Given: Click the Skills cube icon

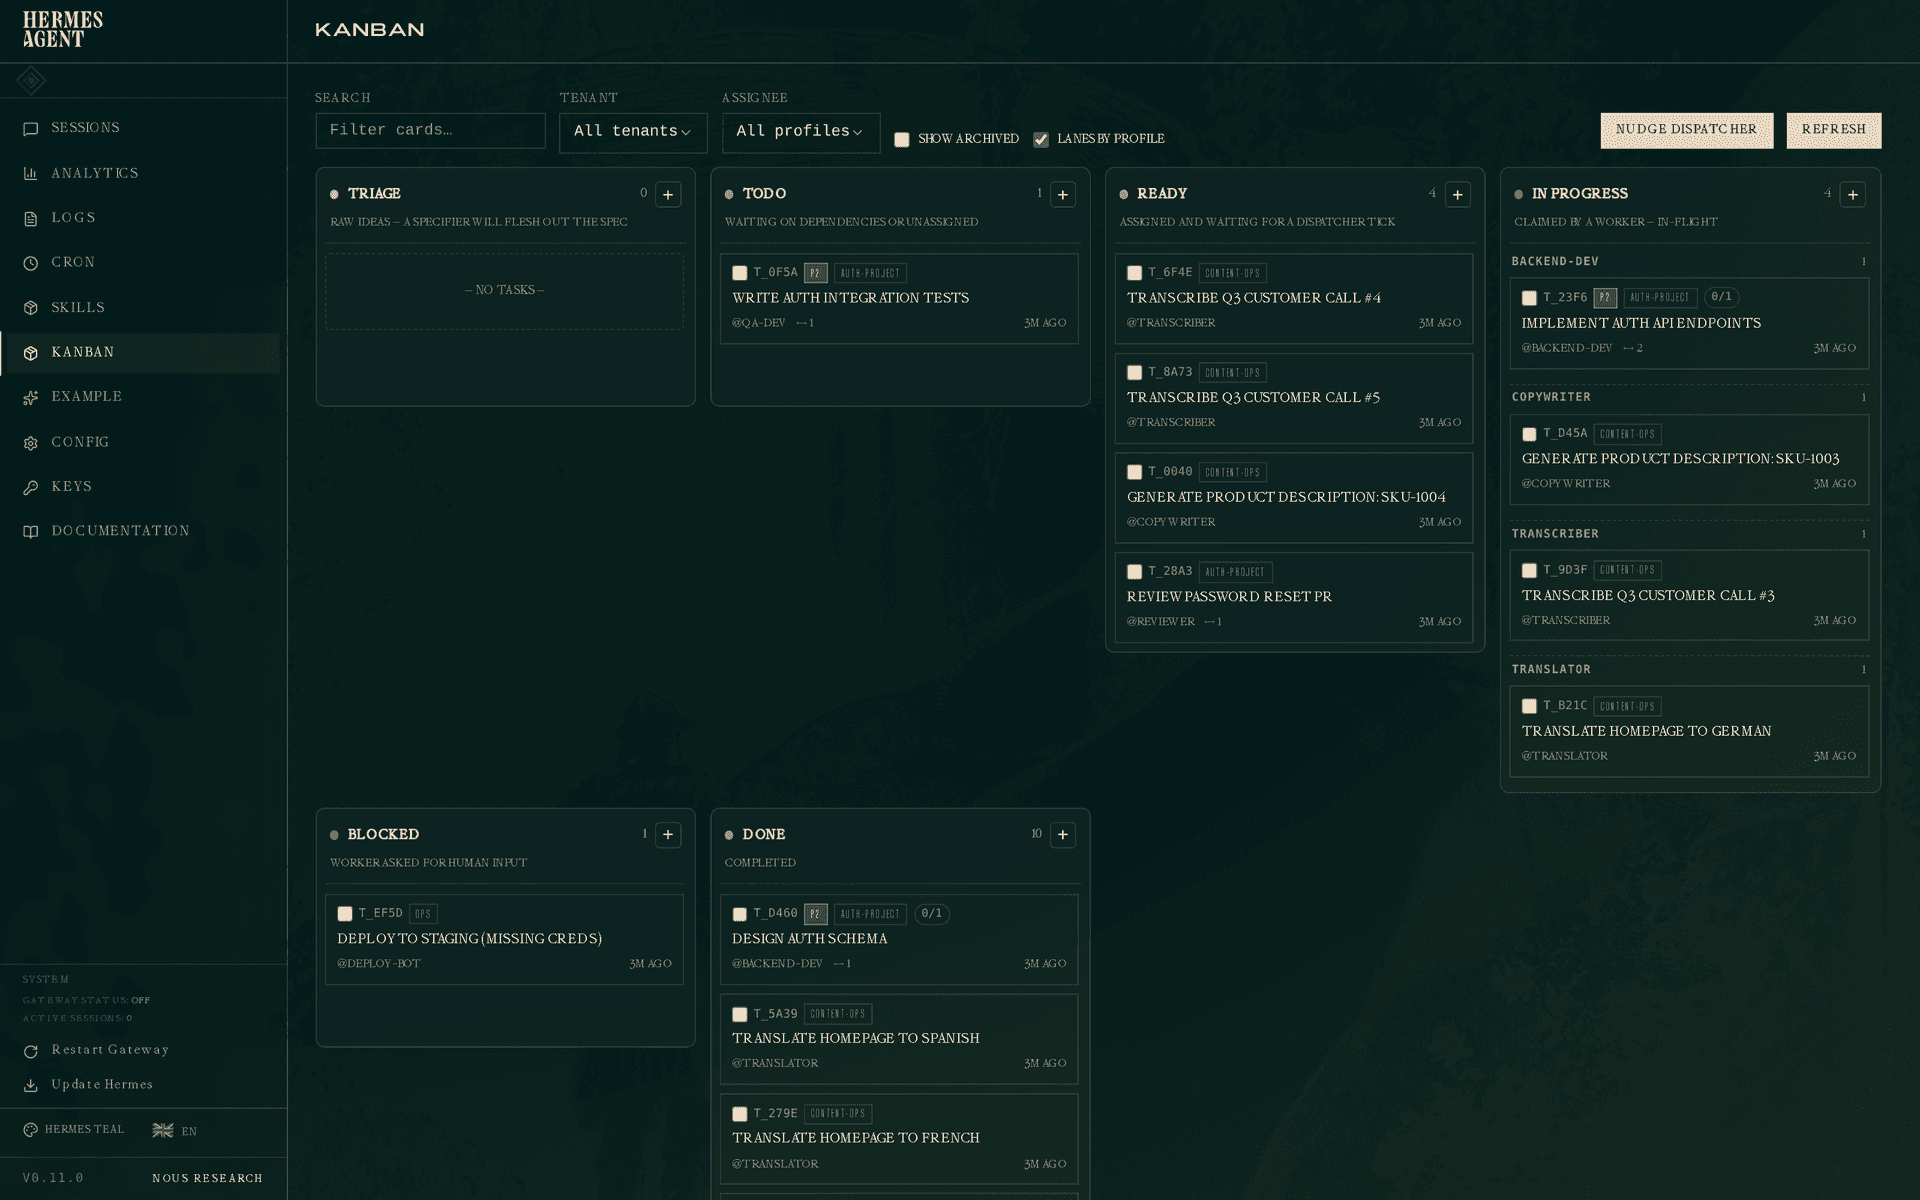Looking at the screenshot, I should (x=31, y=308).
